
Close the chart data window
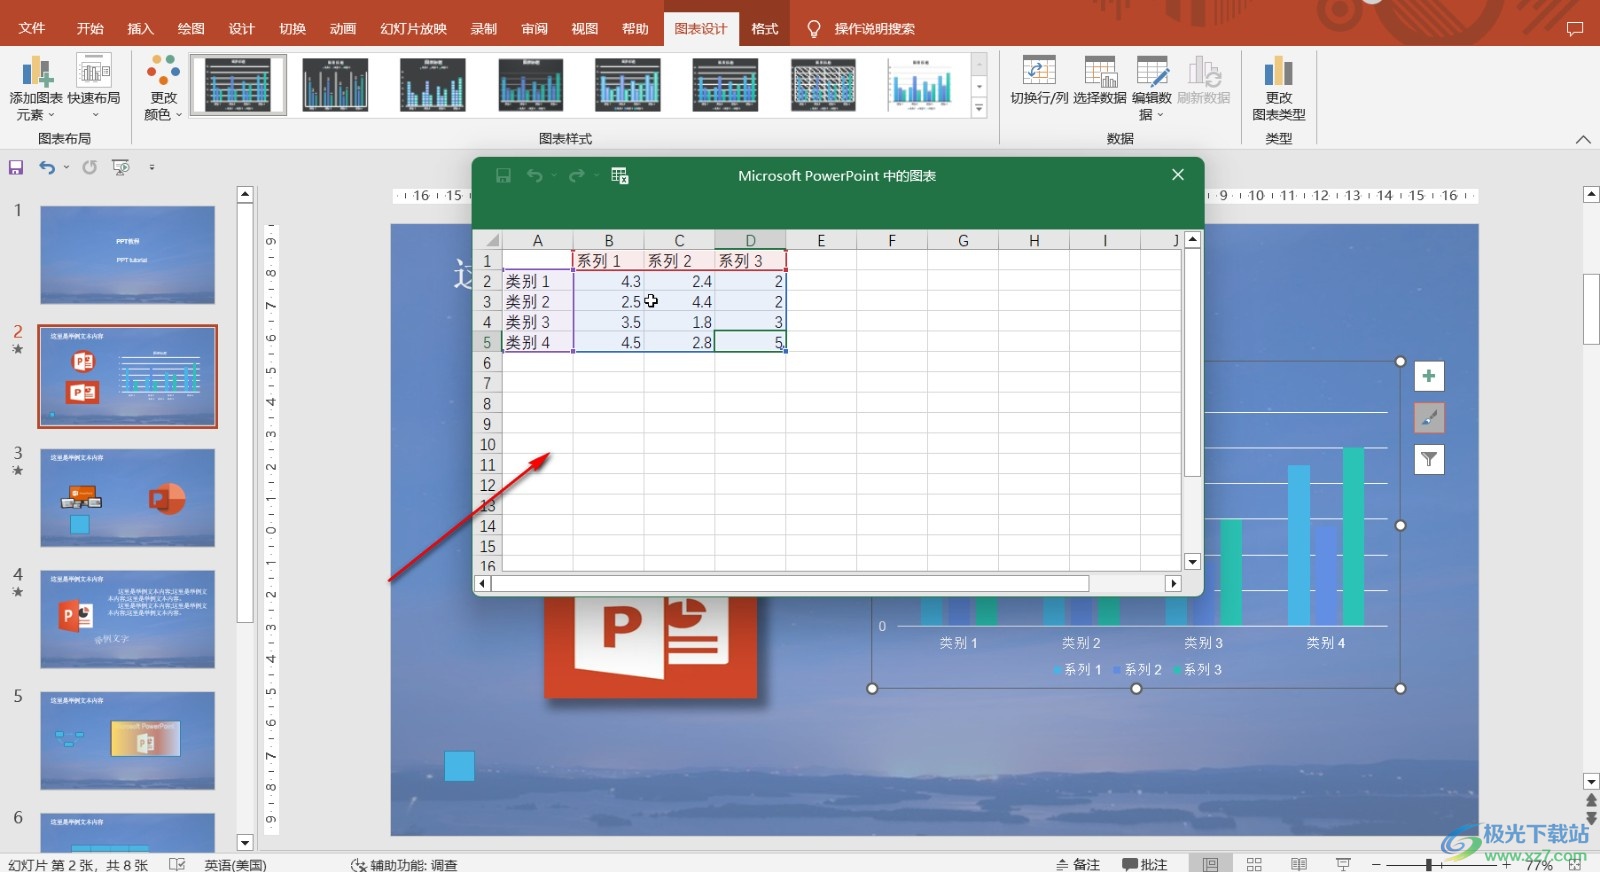1178,175
